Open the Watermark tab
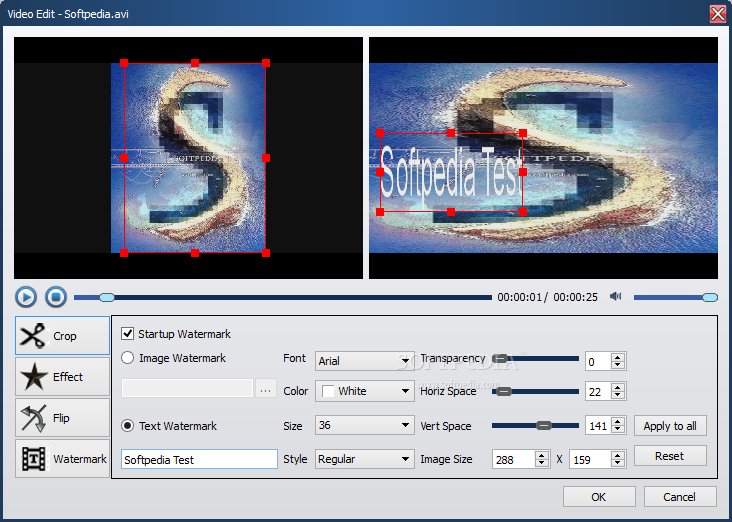 (63, 459)
